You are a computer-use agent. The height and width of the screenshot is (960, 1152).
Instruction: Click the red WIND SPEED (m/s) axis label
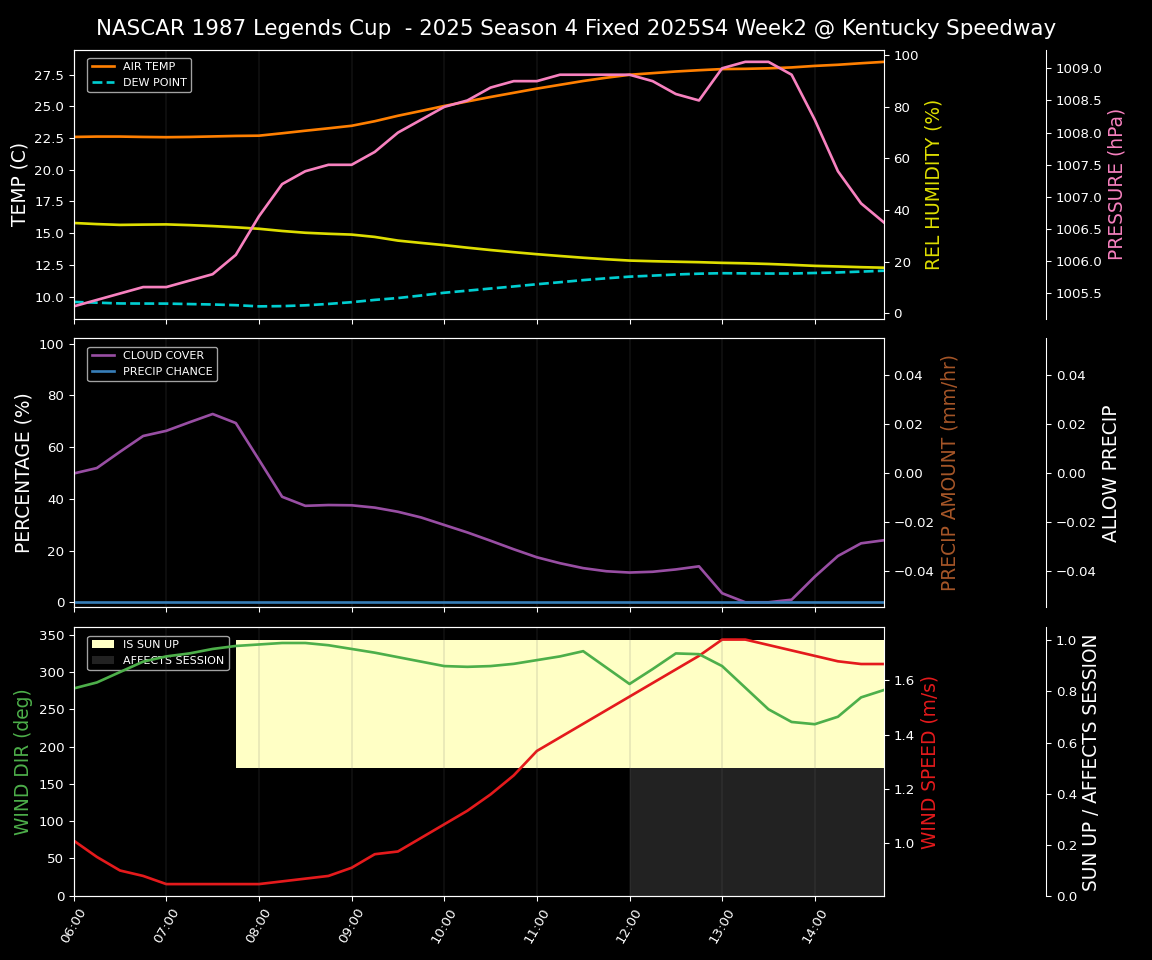[x=929, y=762]
